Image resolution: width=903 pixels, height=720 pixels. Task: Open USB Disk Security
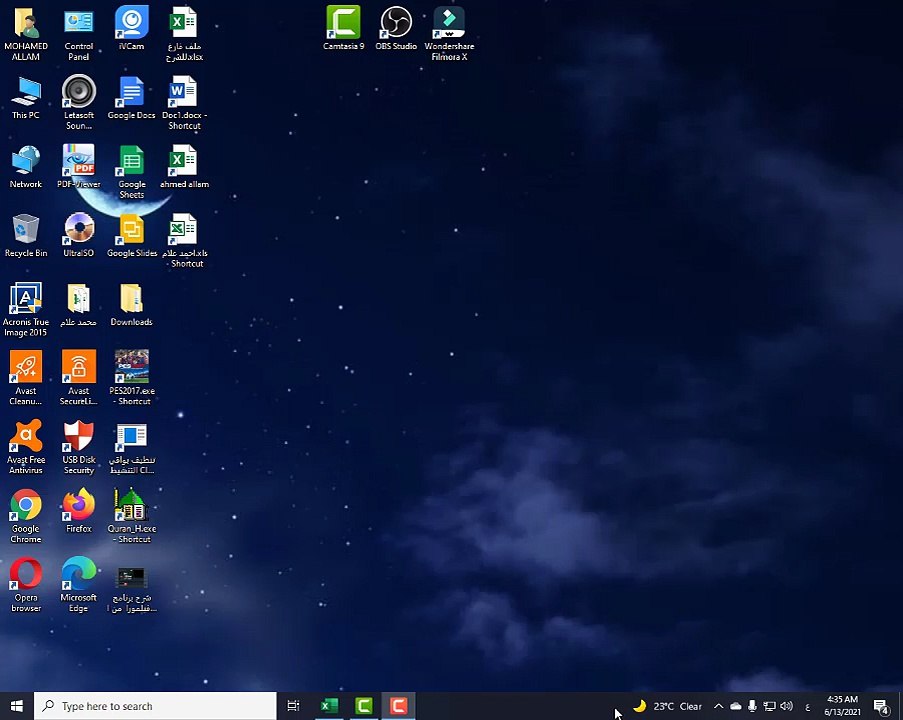[x=79, y=447]
